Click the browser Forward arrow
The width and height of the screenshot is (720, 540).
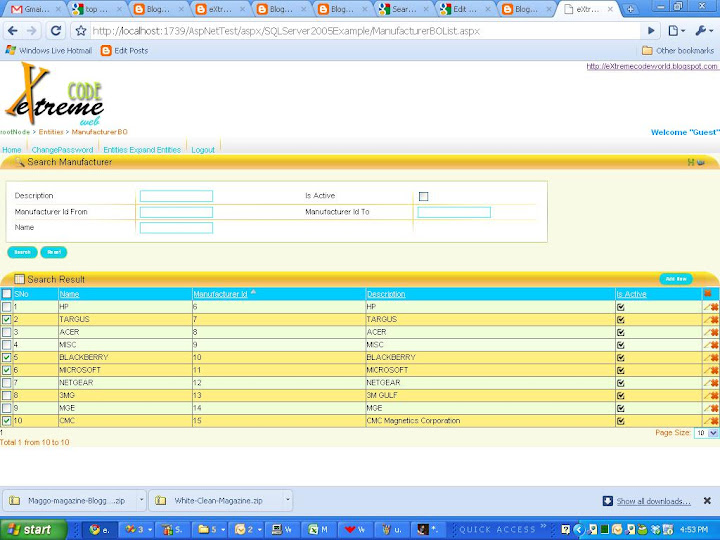click(x=32, y=31)
